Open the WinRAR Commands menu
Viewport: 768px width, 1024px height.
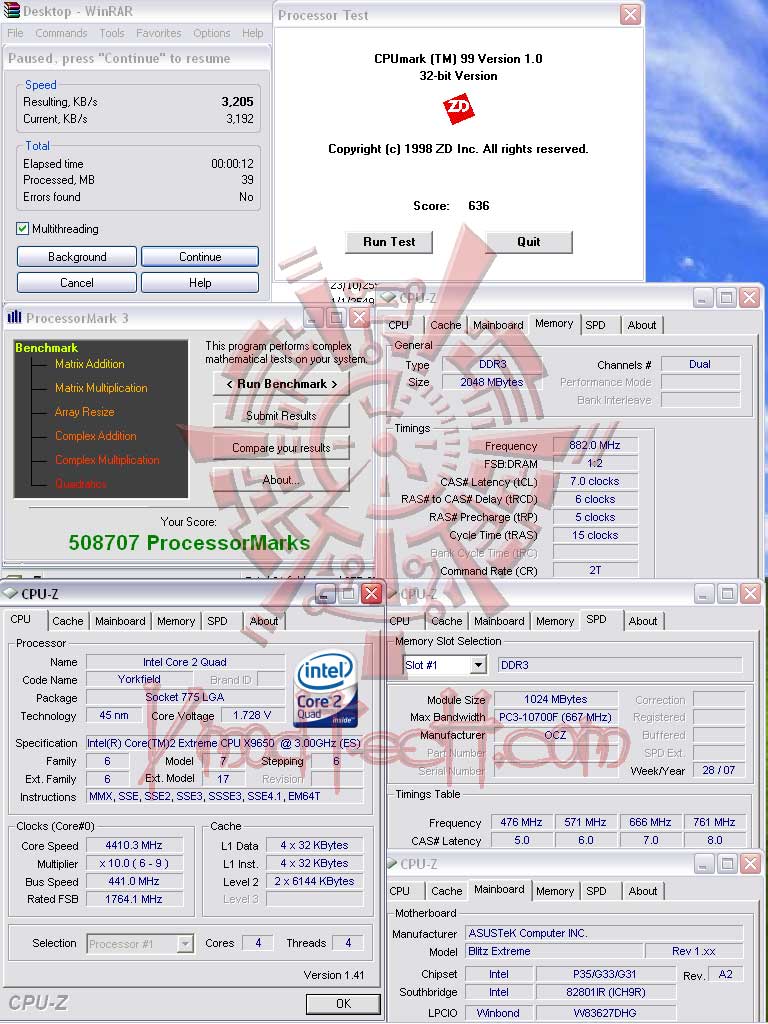point(61,33)
